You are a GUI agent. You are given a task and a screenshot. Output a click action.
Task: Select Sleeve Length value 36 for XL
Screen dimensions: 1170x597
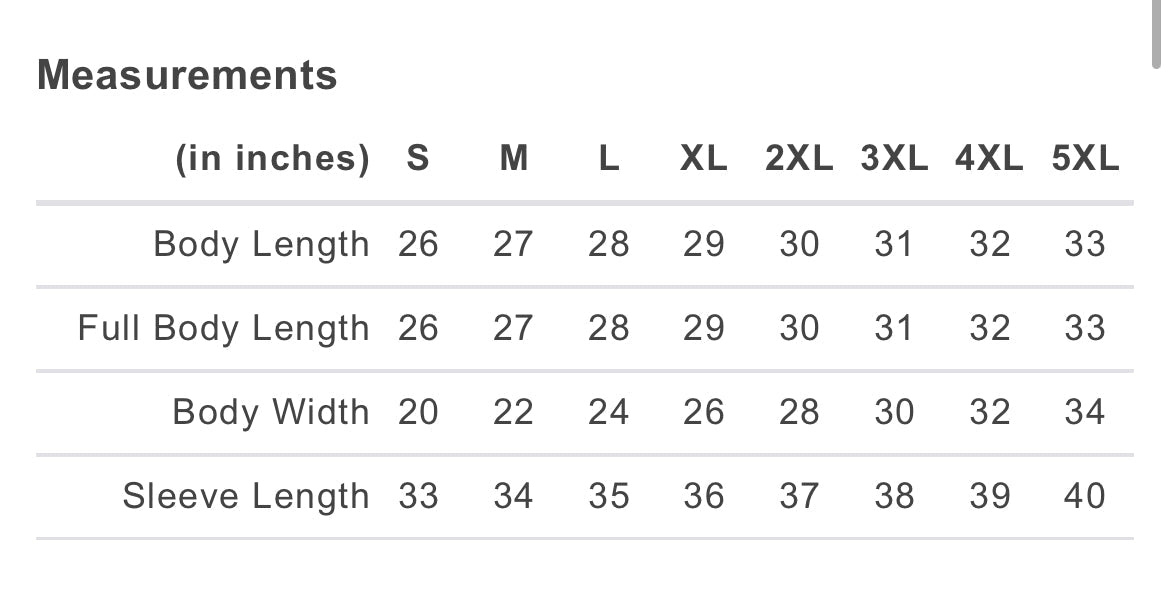click(x=703, y=496)
